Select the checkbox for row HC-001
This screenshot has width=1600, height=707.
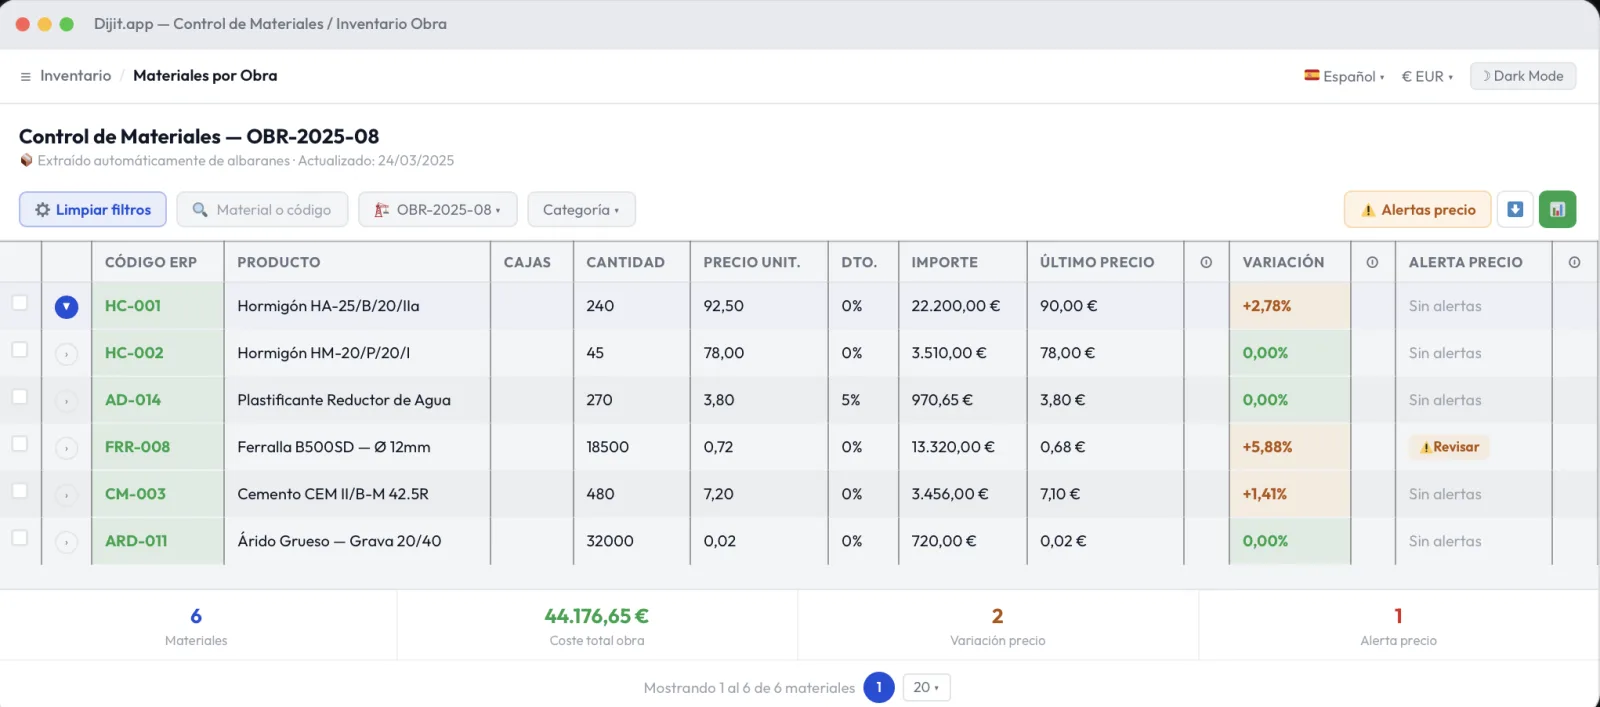19,302
